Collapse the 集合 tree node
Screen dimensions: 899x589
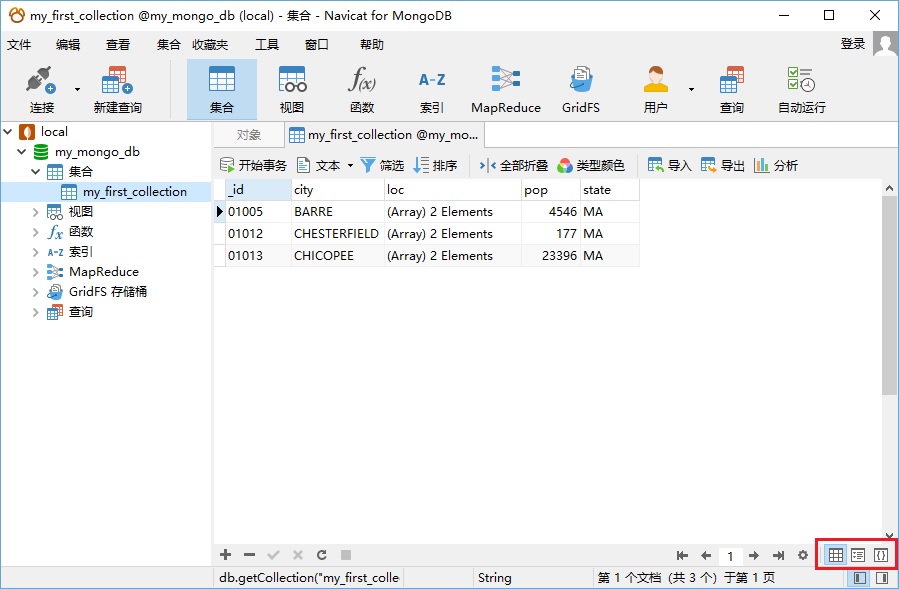pos(36,171)
